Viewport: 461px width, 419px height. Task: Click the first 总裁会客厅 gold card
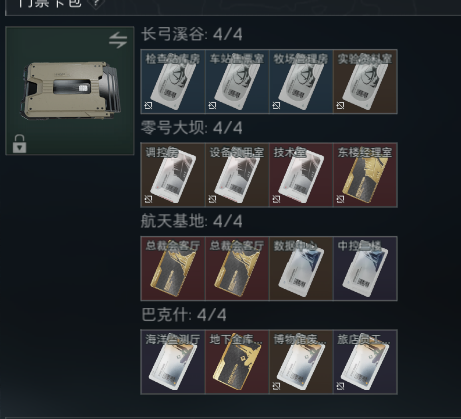(173, 269)
